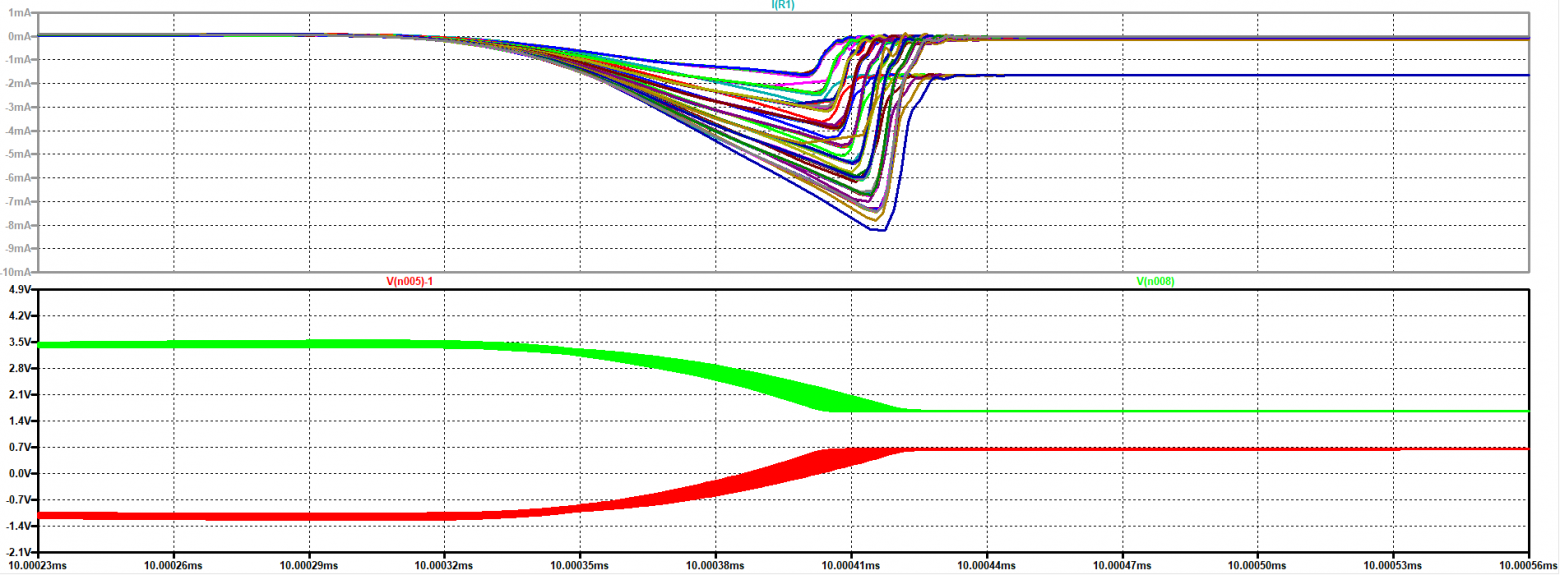
Task: Click the 10.00047ms time axis label
Action: pos(1123,565)
